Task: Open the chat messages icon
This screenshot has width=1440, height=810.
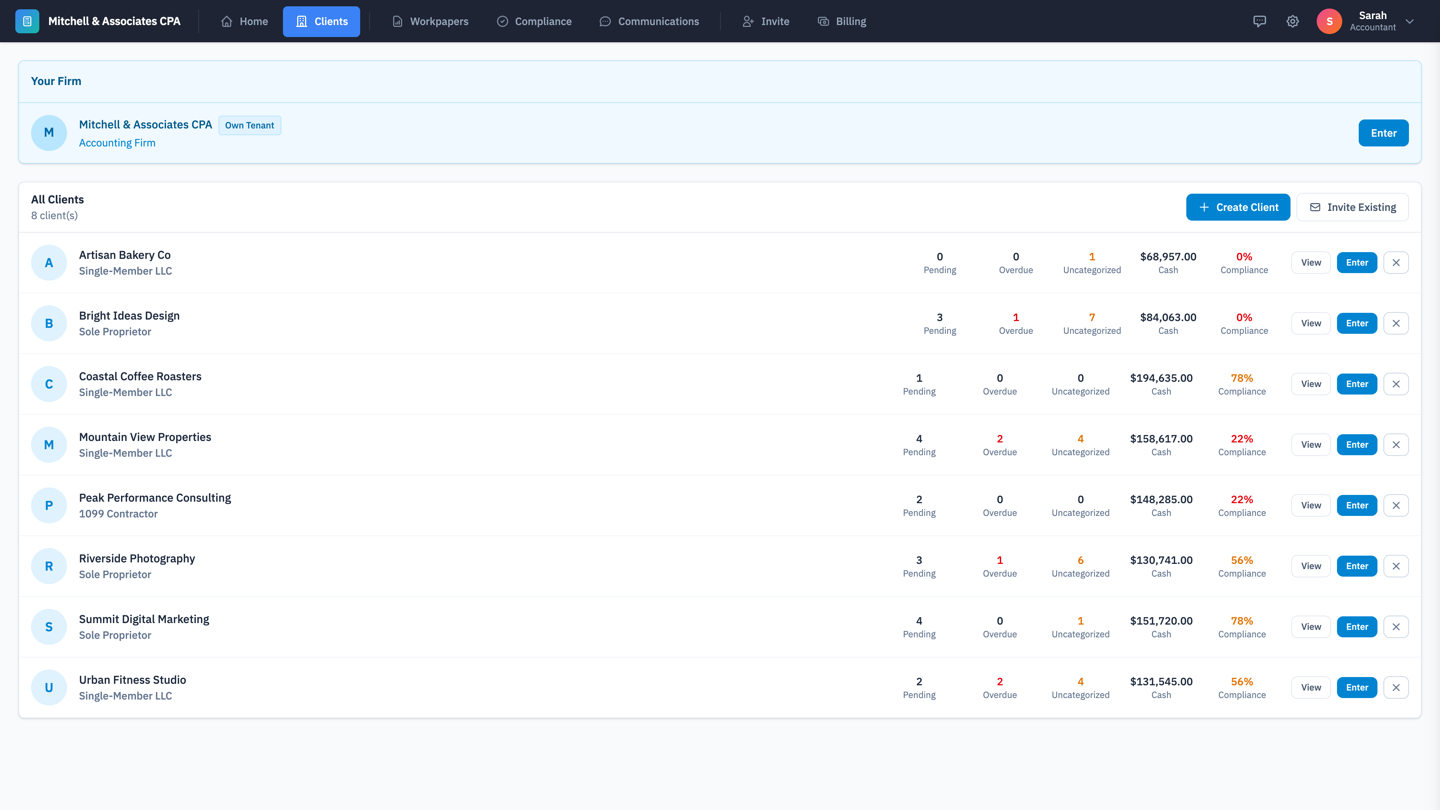Action: pos(1259,20)
